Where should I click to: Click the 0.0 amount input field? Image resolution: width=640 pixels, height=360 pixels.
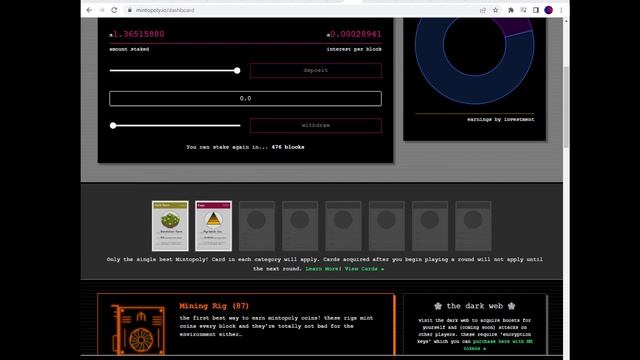click(245, 98)
